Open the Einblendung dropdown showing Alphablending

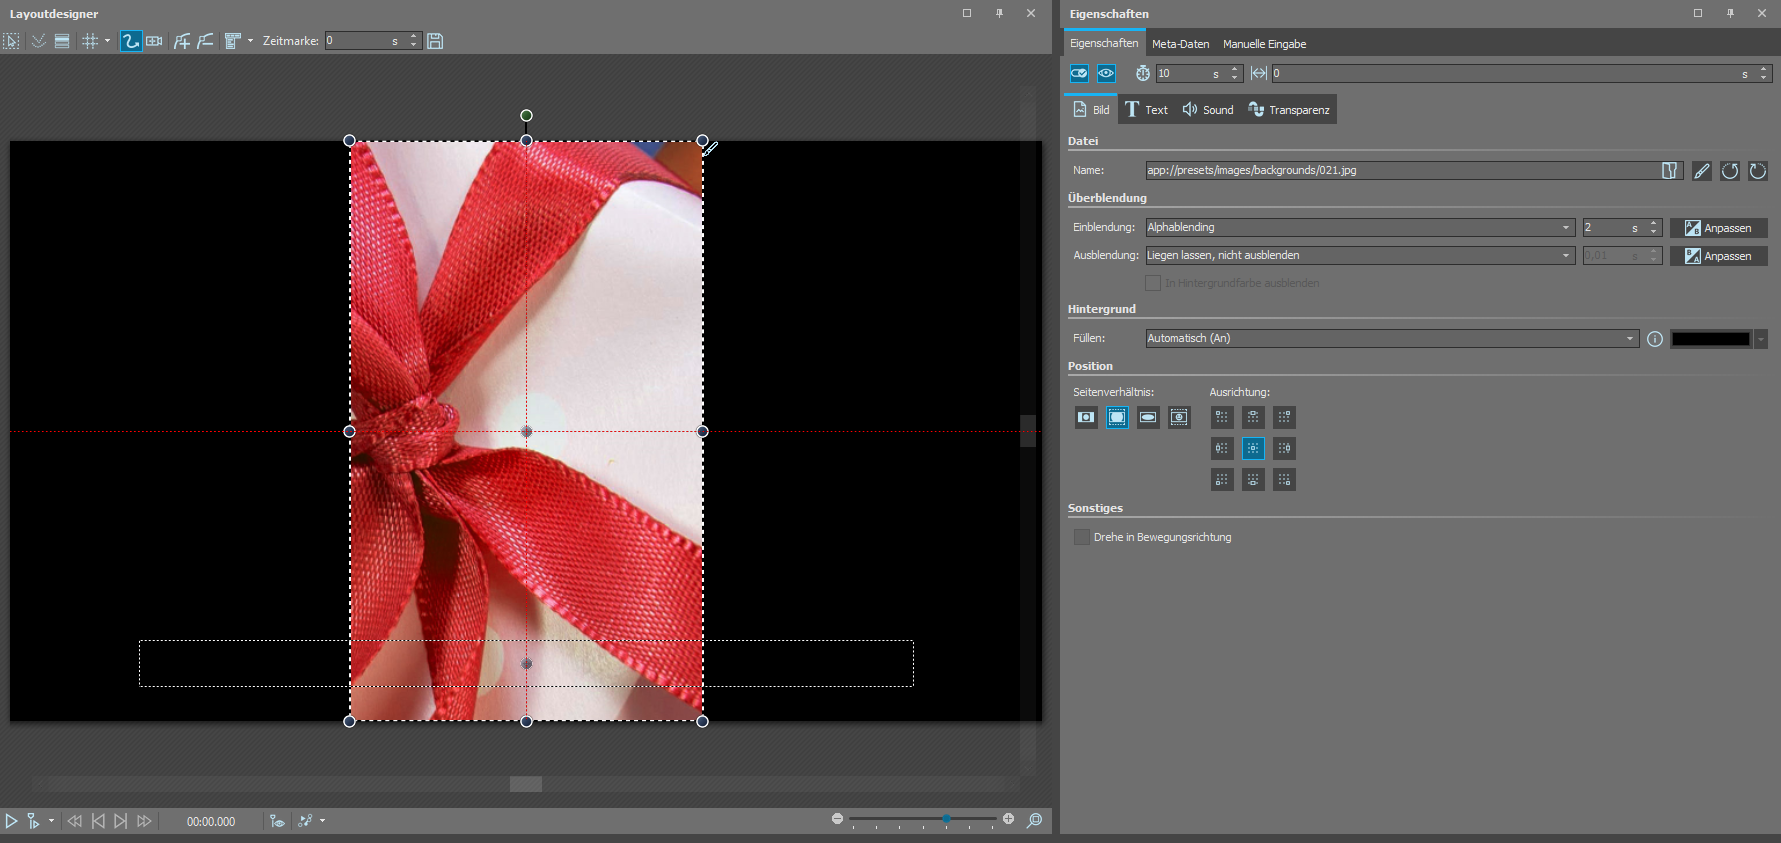1359,228
